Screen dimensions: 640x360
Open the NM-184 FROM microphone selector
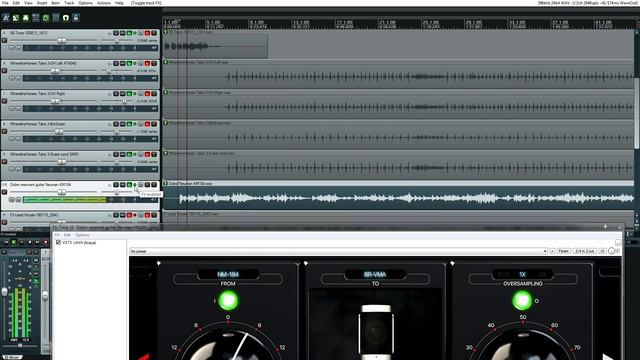pyautogui.click(x=228, y=274)
